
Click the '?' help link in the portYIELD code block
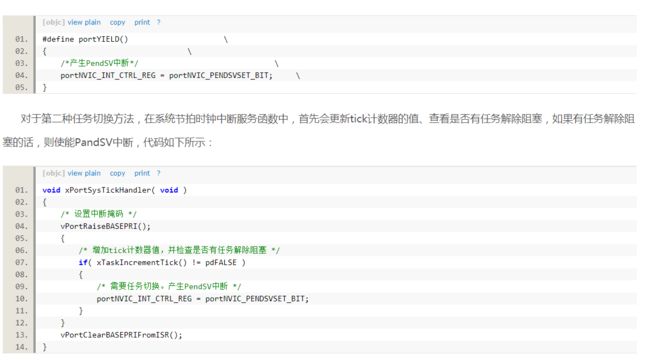coord(158,22)
